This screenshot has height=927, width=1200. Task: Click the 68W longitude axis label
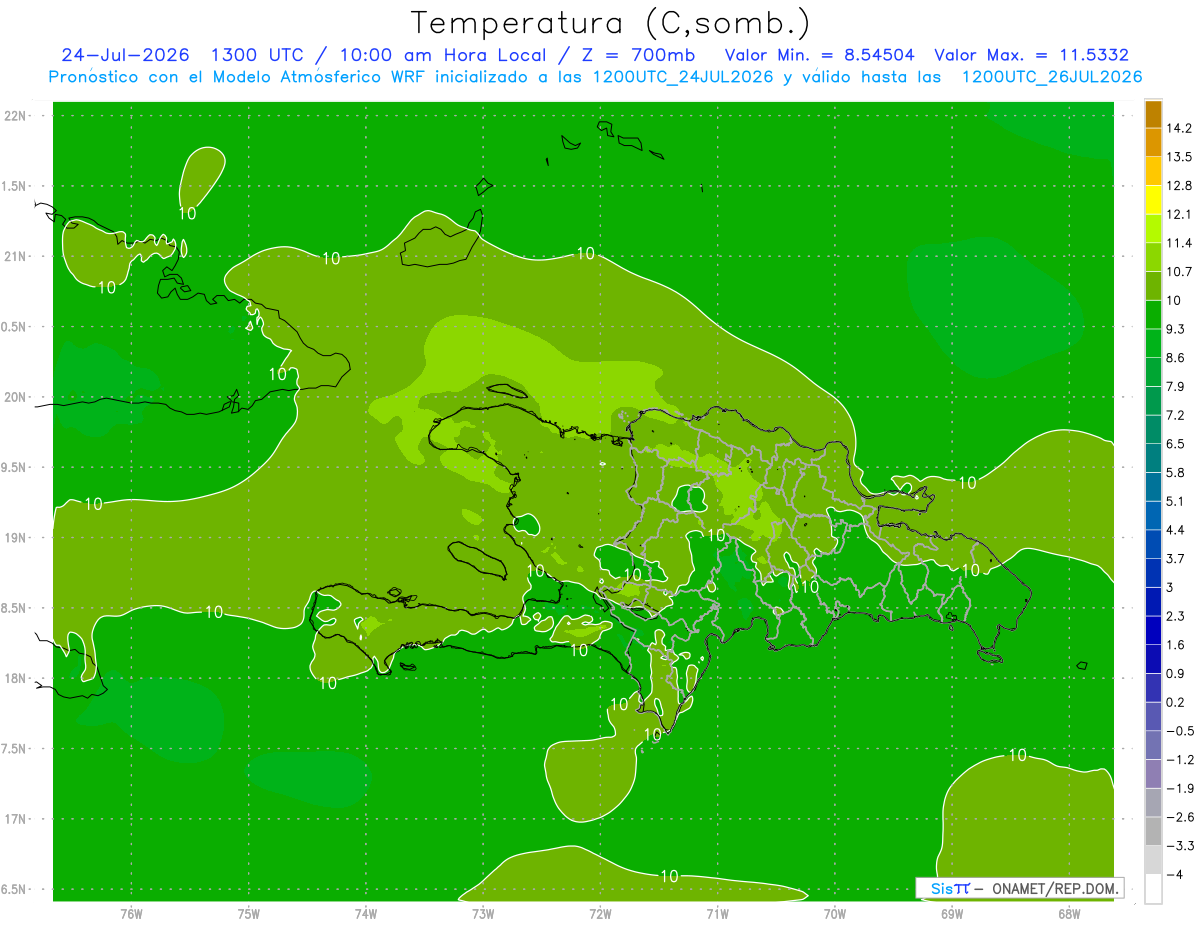1069,914
